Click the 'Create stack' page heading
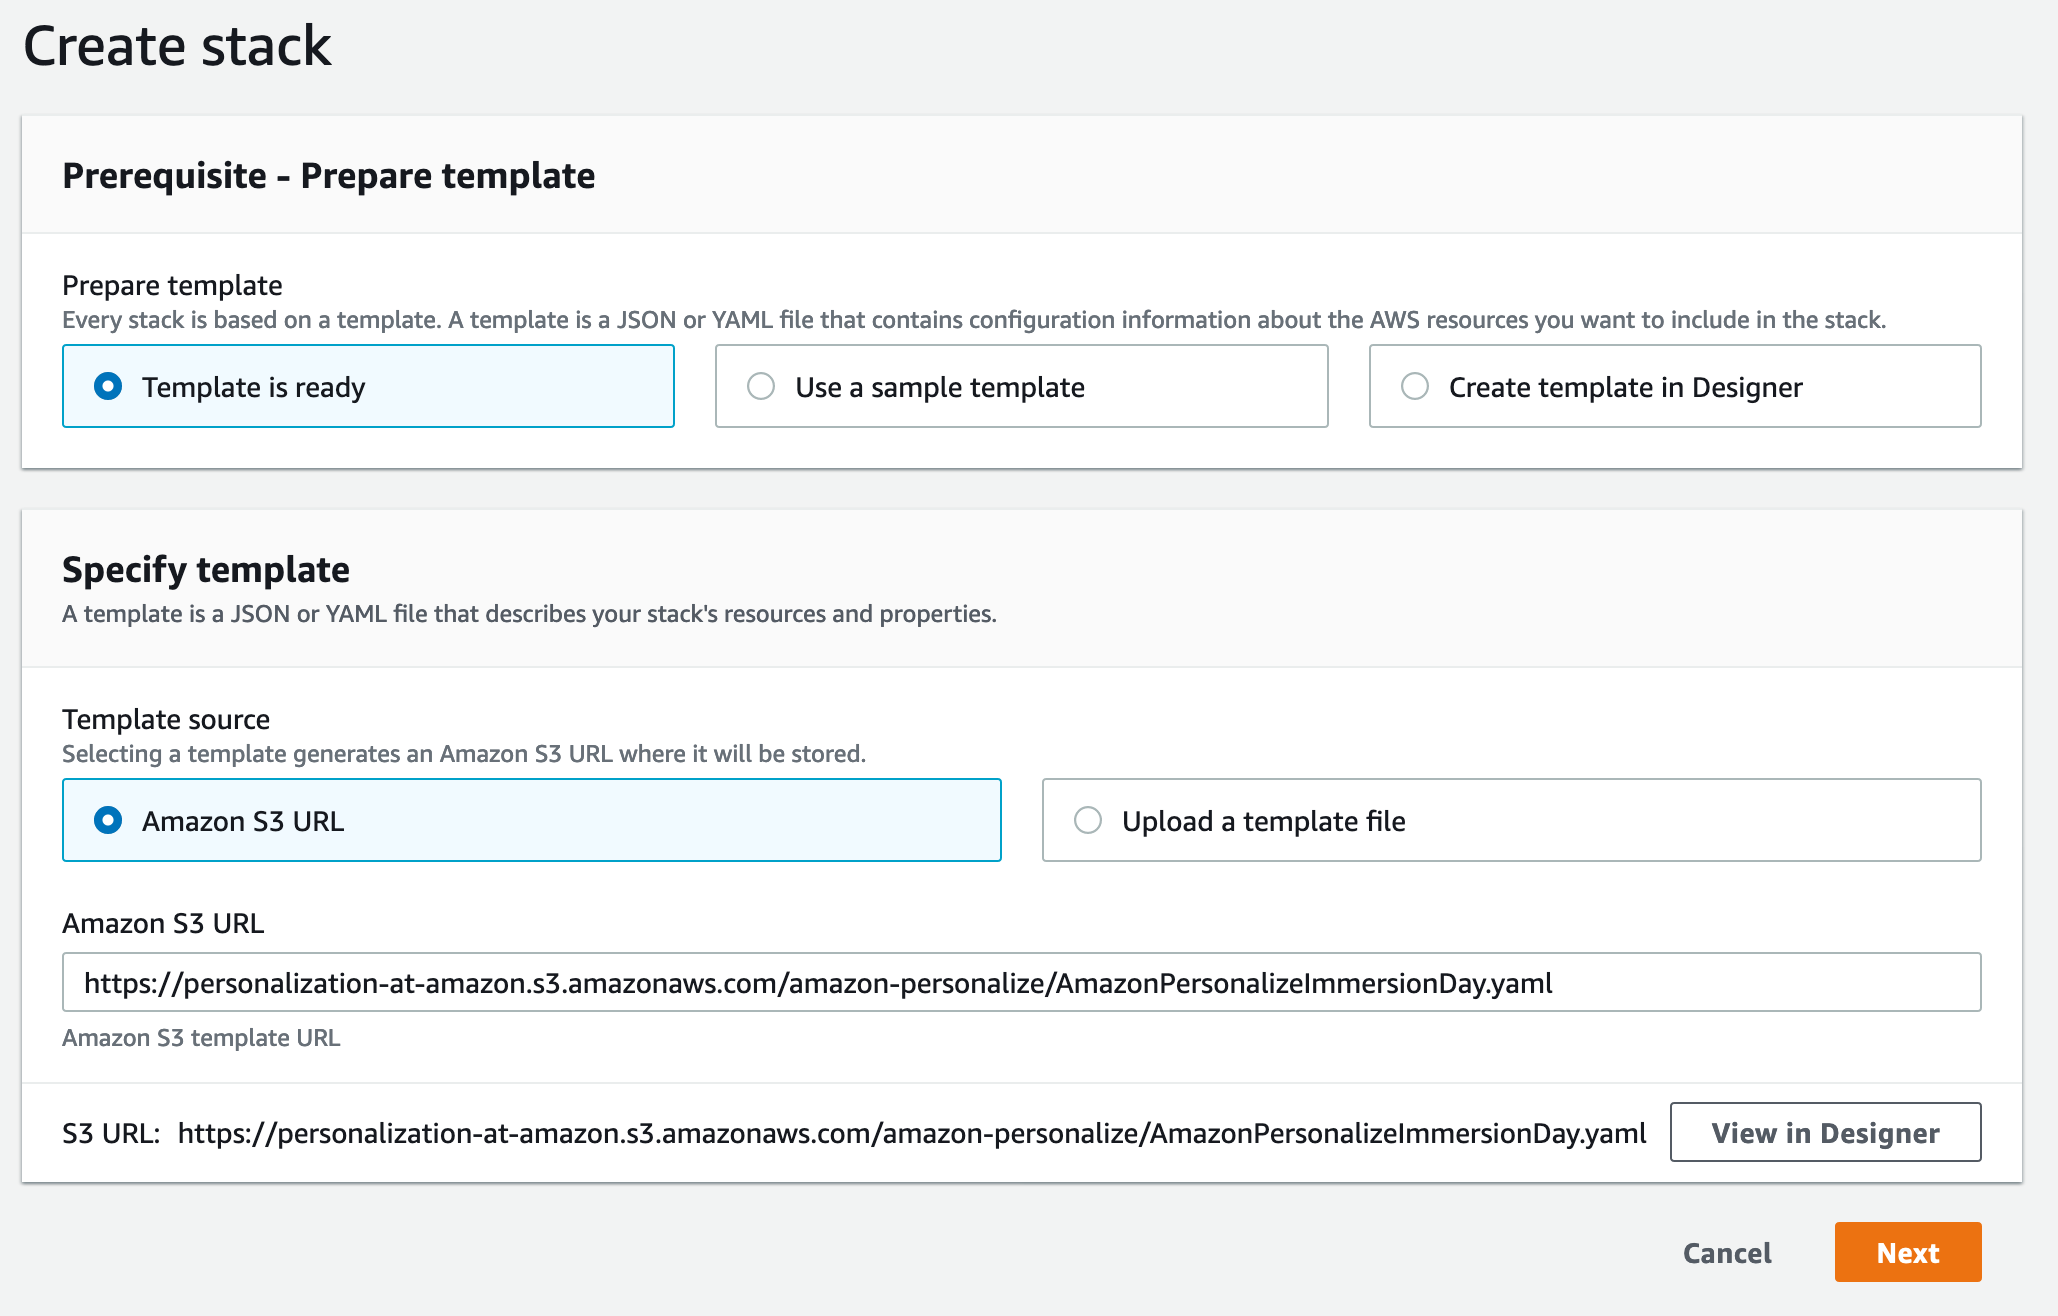Viewport: 2058px width, 1316px height. point(177,47)
